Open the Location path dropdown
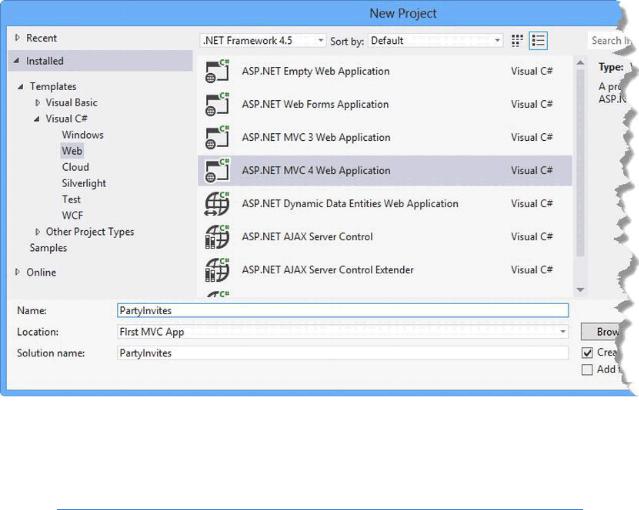This screenshot has height=510, width=639. coord(563,331)
